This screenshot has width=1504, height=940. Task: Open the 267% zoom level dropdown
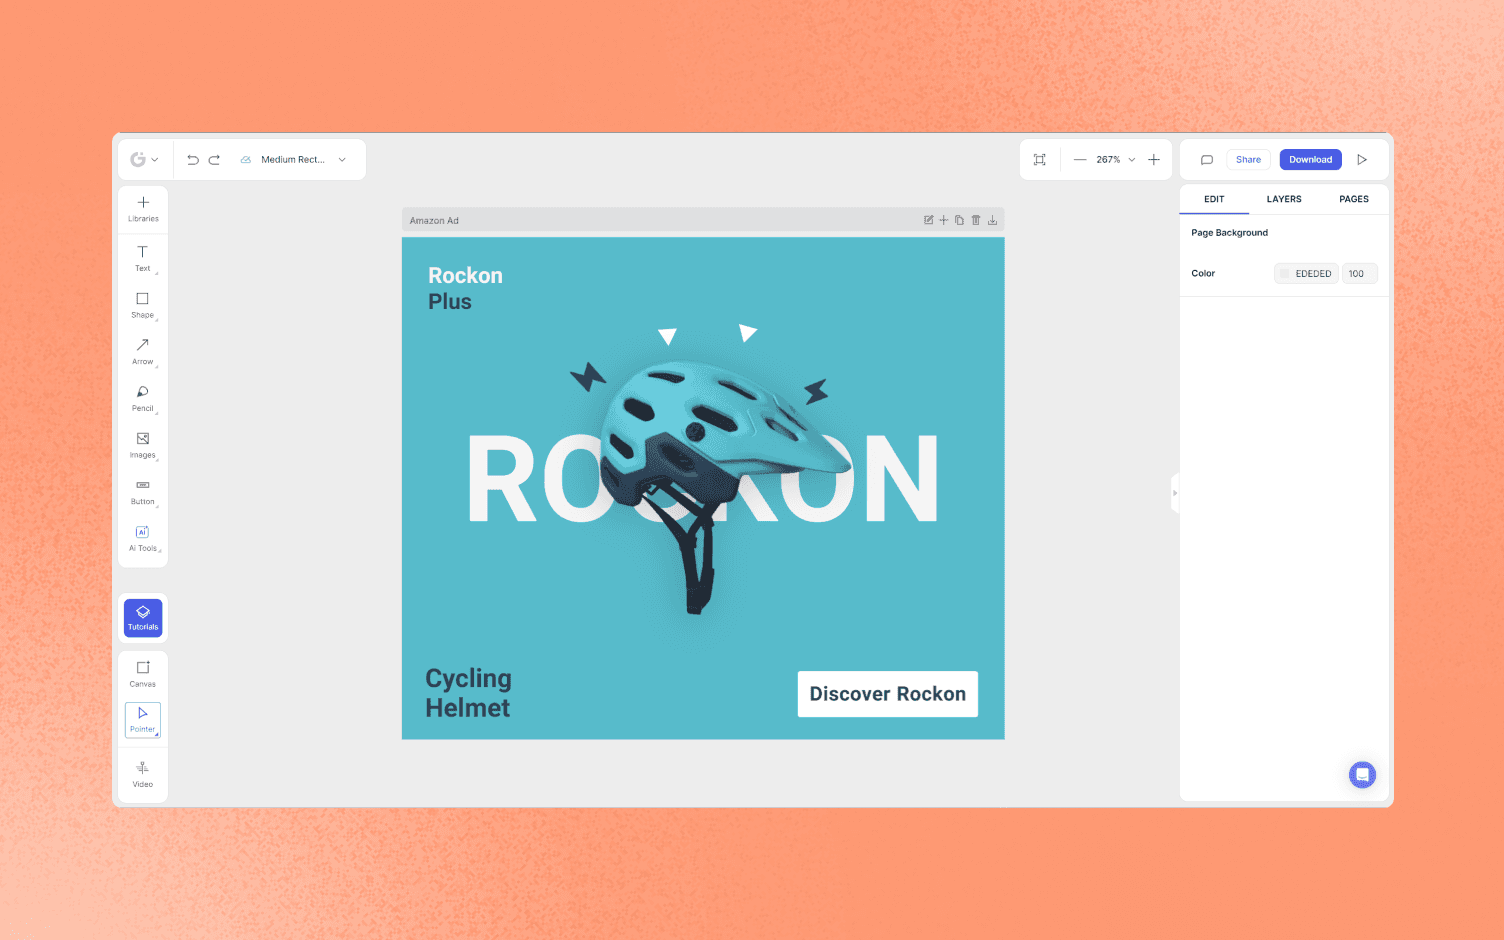(x=1116, y=160)
